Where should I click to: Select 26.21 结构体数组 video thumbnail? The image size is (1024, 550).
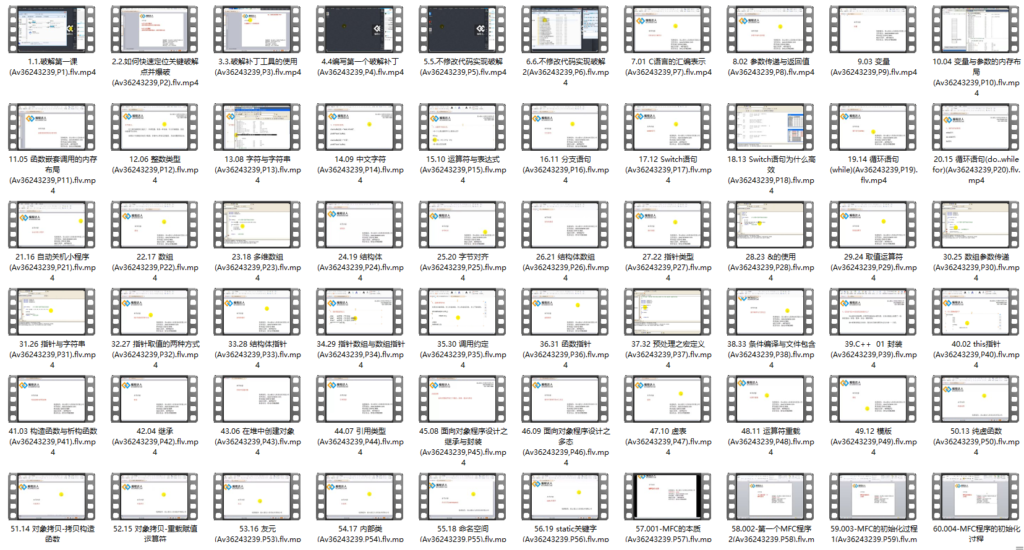[x=566, y=225]
